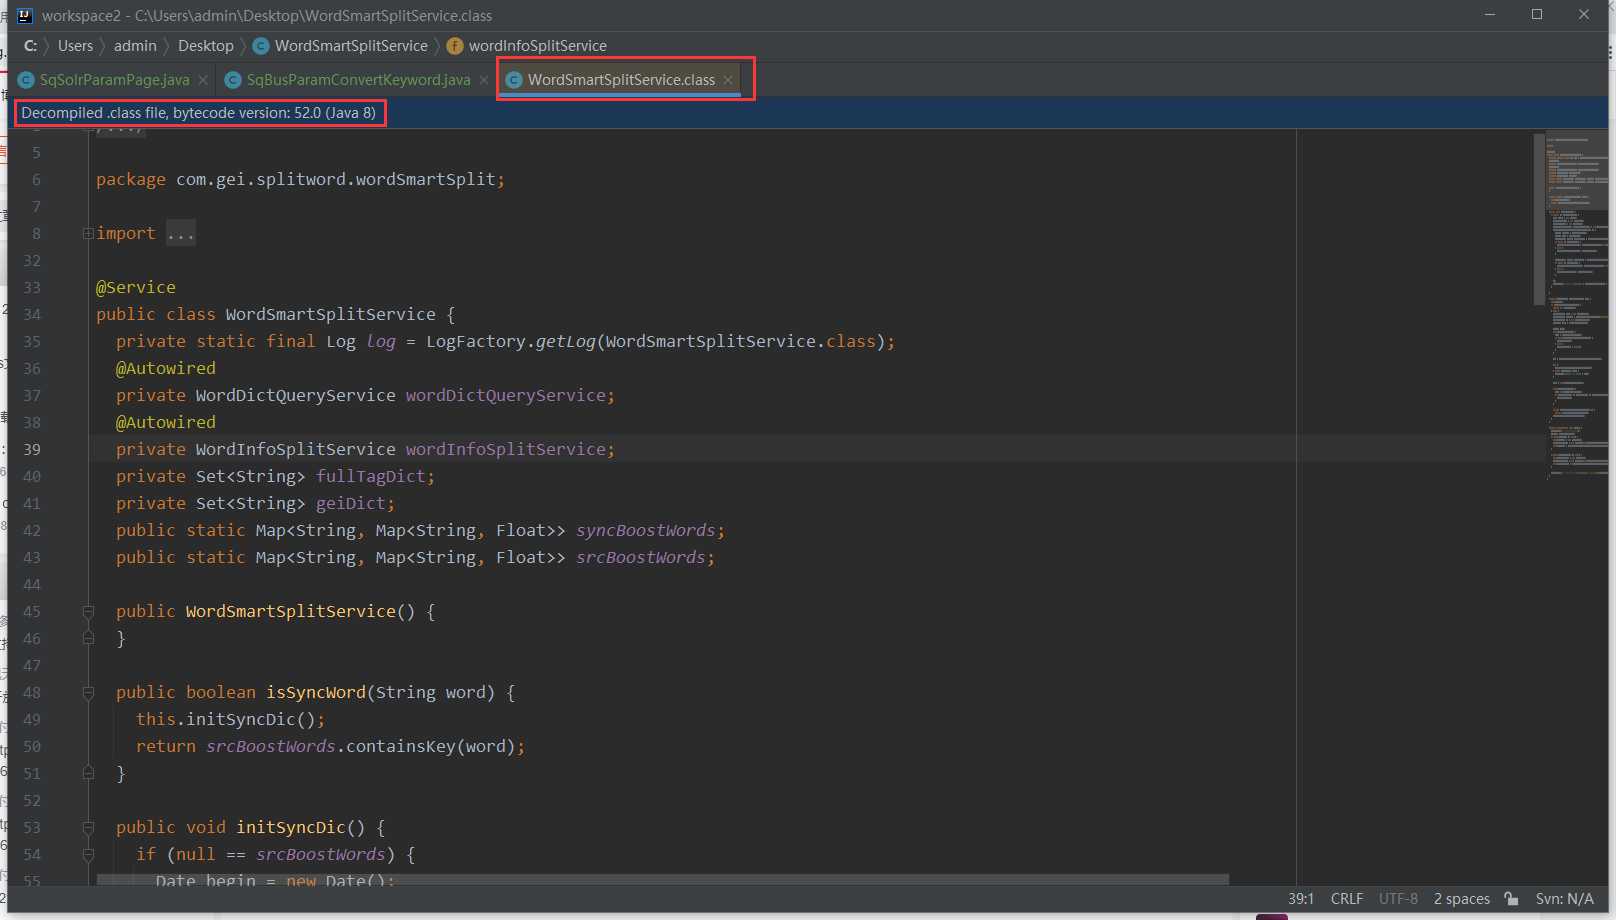Image resolution: width=1616 pixels, height=920 pixels.
Task: Click line number 34 in the gutter
Action: (x=32, y=314)
